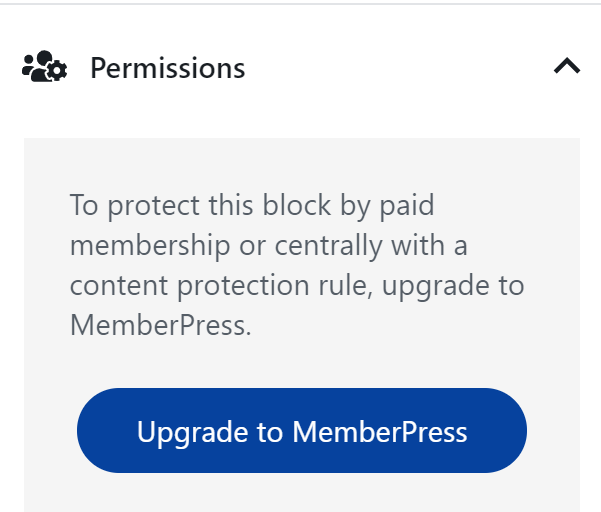The width and height of the screenshot is (601, 512).
Task: Click the Upgrade to MemberPress button
Action: [x=302, y=430]
